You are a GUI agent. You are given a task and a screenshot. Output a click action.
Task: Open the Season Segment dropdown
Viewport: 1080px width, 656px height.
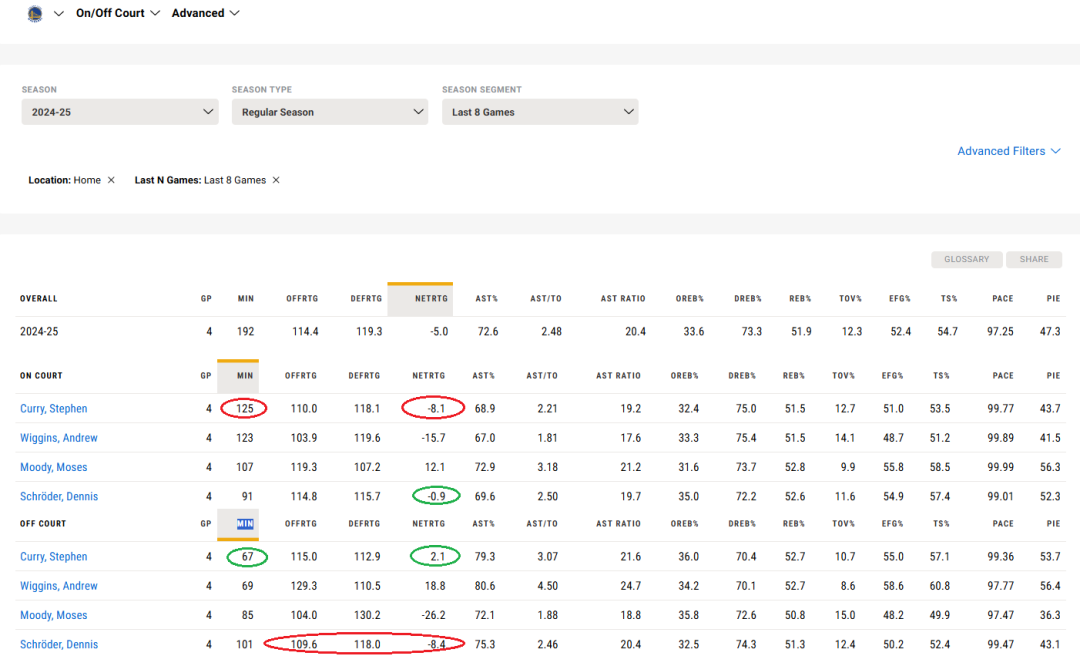pyautogui.click(x=540, y=112)
